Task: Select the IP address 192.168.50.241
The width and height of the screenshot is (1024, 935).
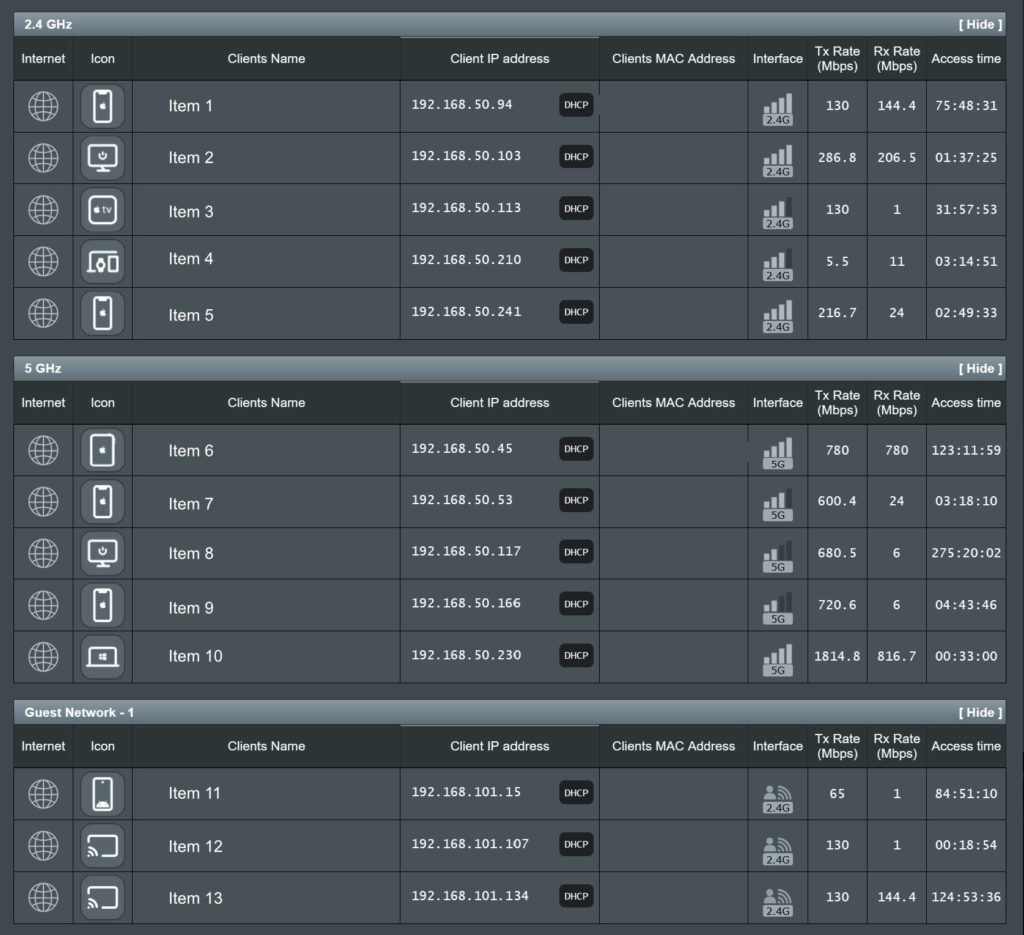Action: (466, 311)
